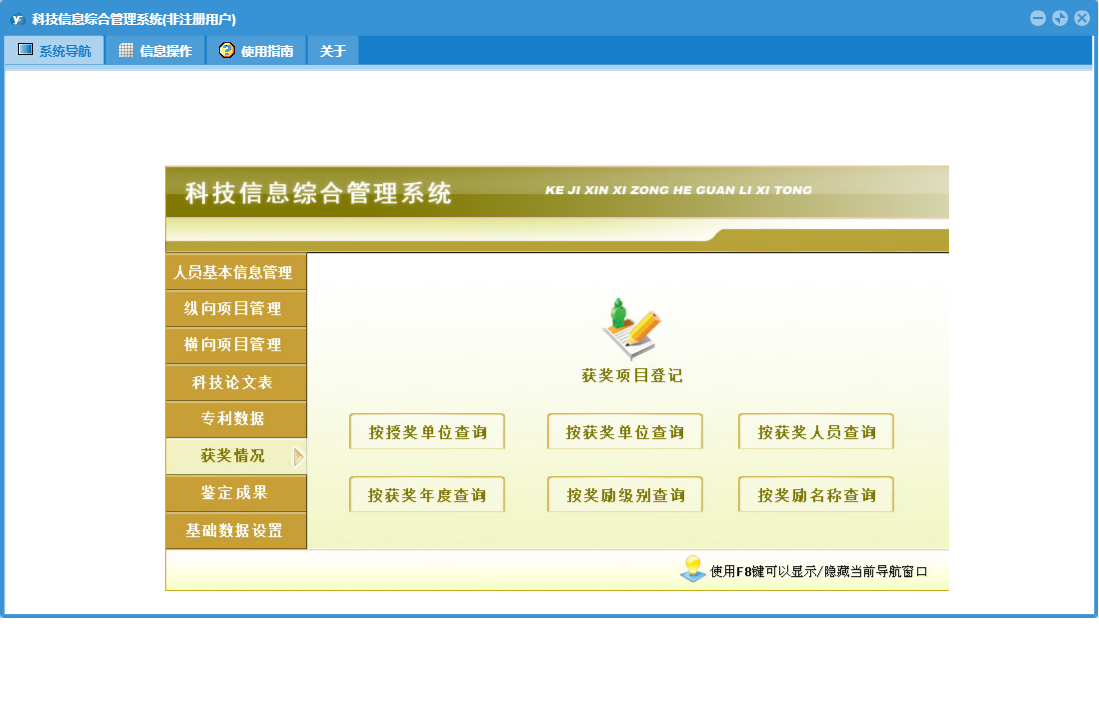Open the 关于 tab
This screenshot has width=1099, height=723.
pos(333,50)
